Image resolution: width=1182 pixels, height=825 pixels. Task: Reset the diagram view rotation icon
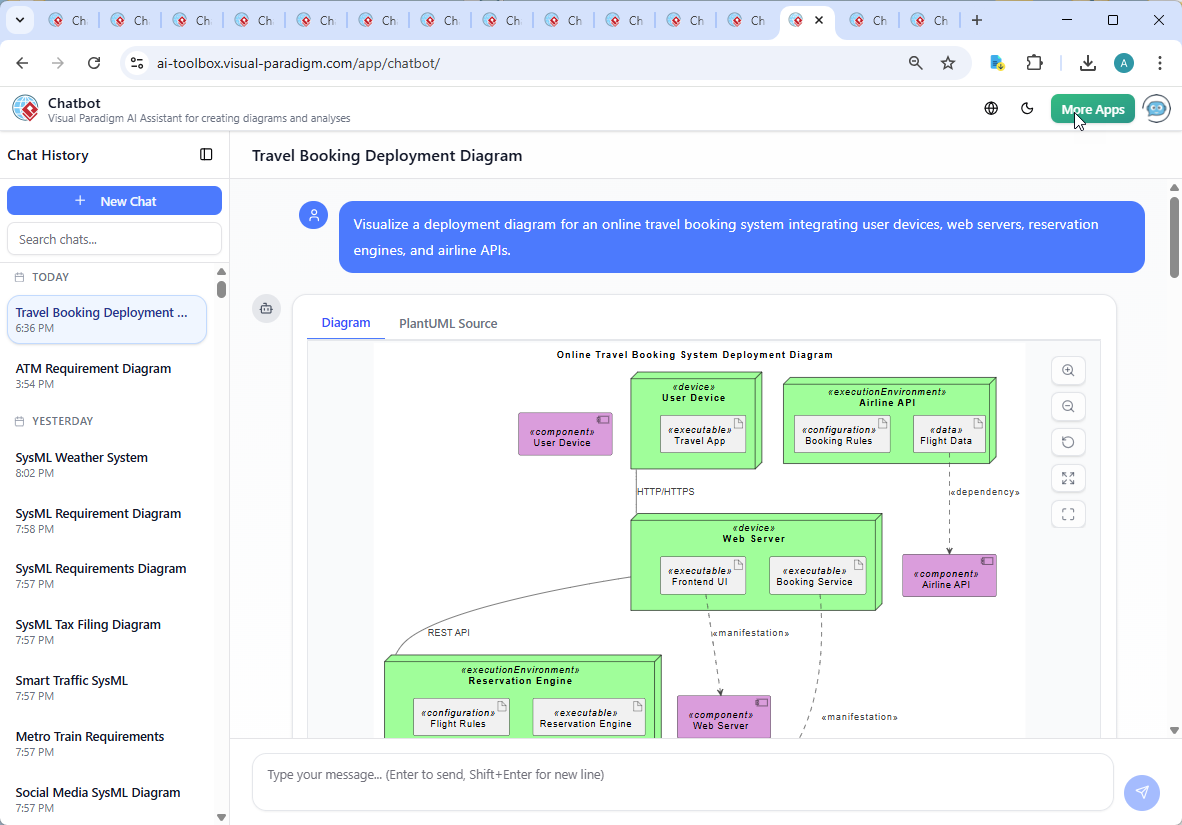tap(1068, 443)
